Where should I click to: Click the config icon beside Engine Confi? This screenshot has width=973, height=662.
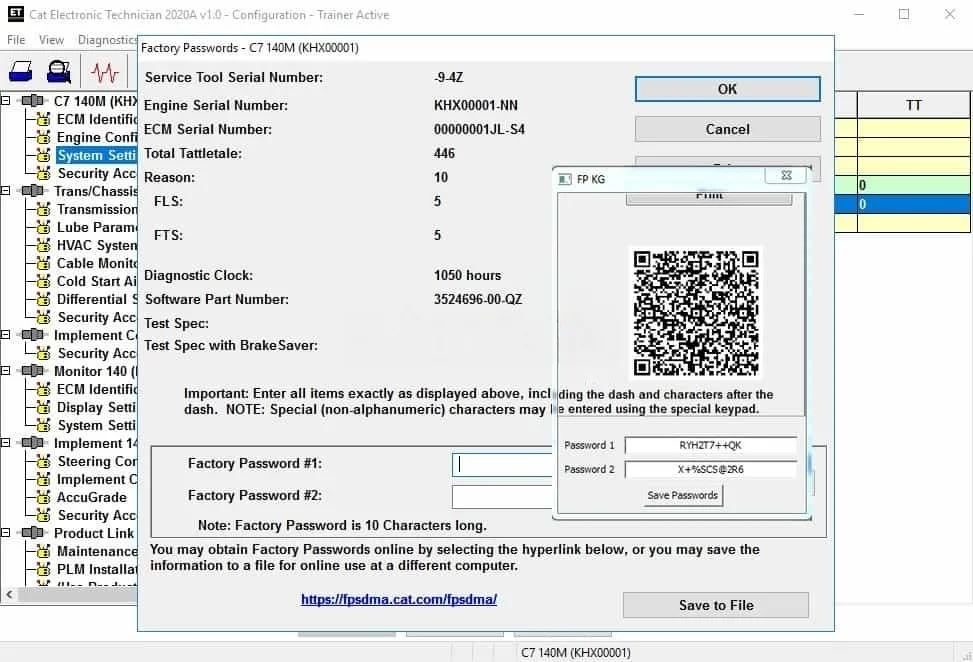tap(43, 137)
